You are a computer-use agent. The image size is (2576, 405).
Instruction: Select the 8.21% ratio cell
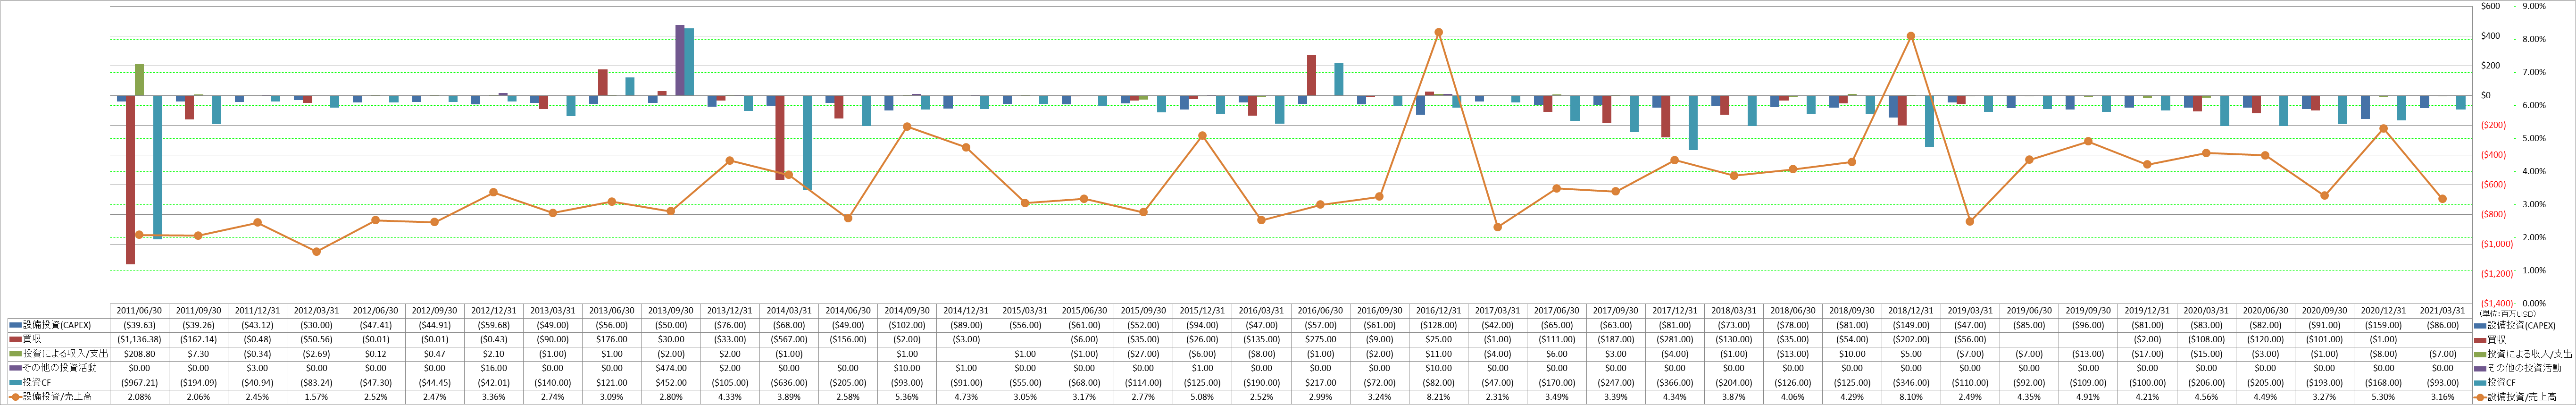pyautogui.click(x=1438, y=397)
